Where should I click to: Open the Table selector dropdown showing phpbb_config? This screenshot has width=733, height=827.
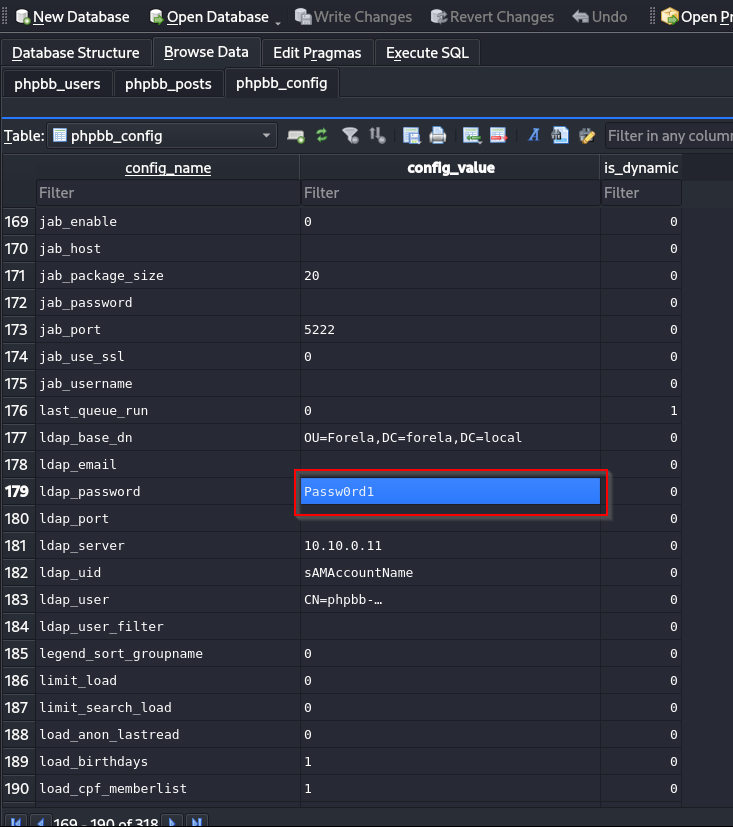(x=163, y=136)
